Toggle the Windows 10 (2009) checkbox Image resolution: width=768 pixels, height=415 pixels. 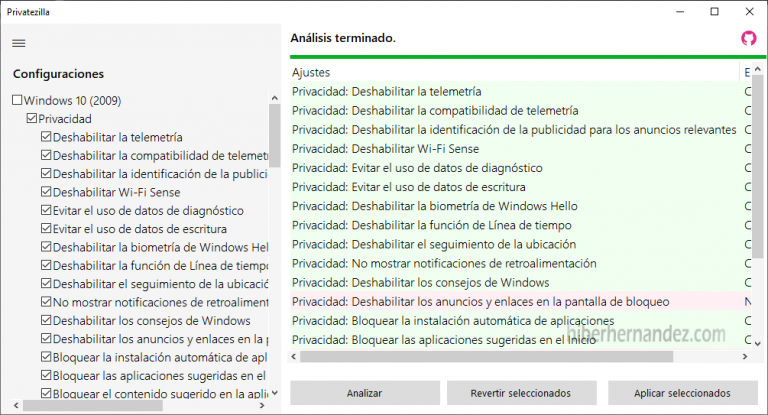(x=17, y=101)
